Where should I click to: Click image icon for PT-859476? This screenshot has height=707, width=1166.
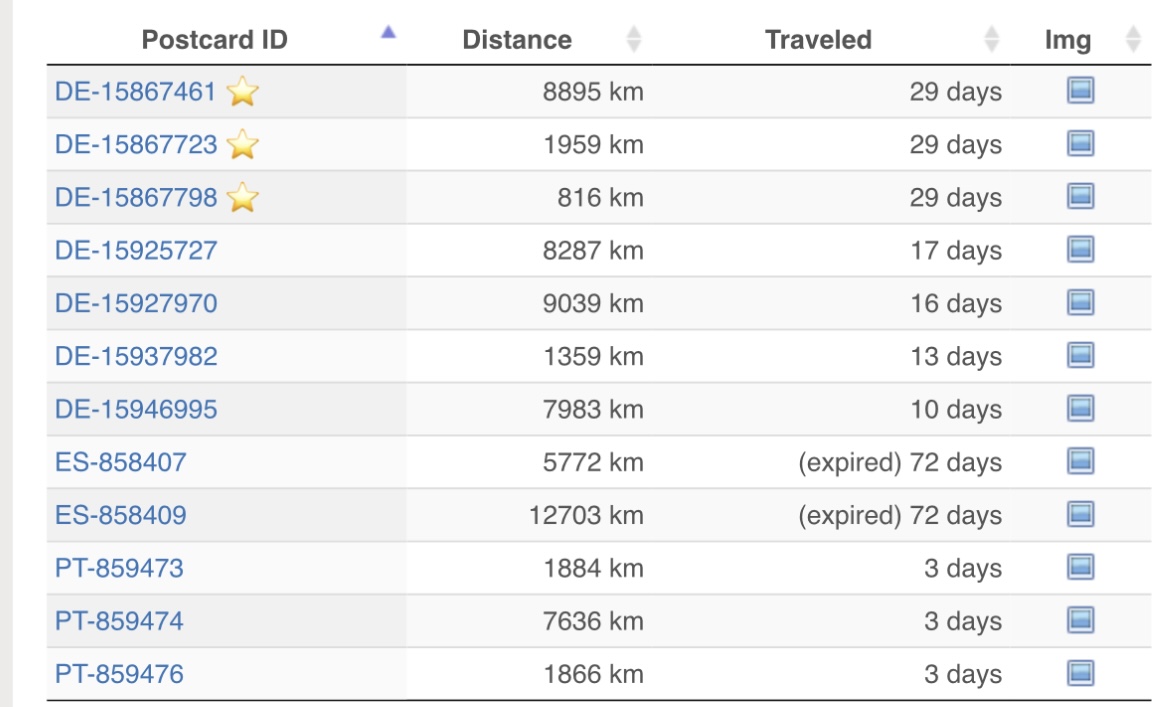[x=1080, y=673]
